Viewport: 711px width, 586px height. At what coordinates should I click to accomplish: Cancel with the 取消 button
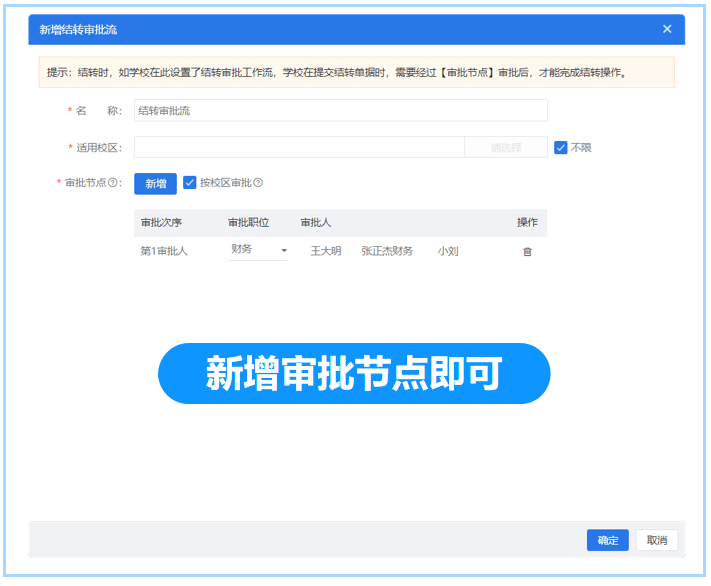(x=657, y=540)
